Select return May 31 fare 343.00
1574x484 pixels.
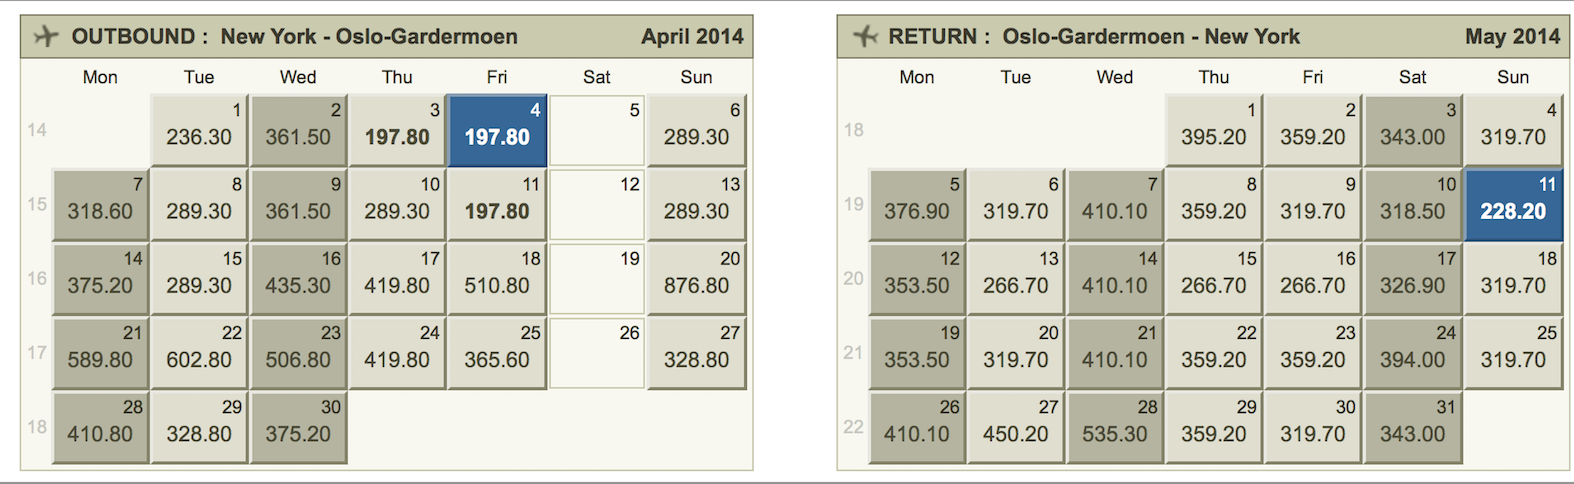tap(1413, 428)
